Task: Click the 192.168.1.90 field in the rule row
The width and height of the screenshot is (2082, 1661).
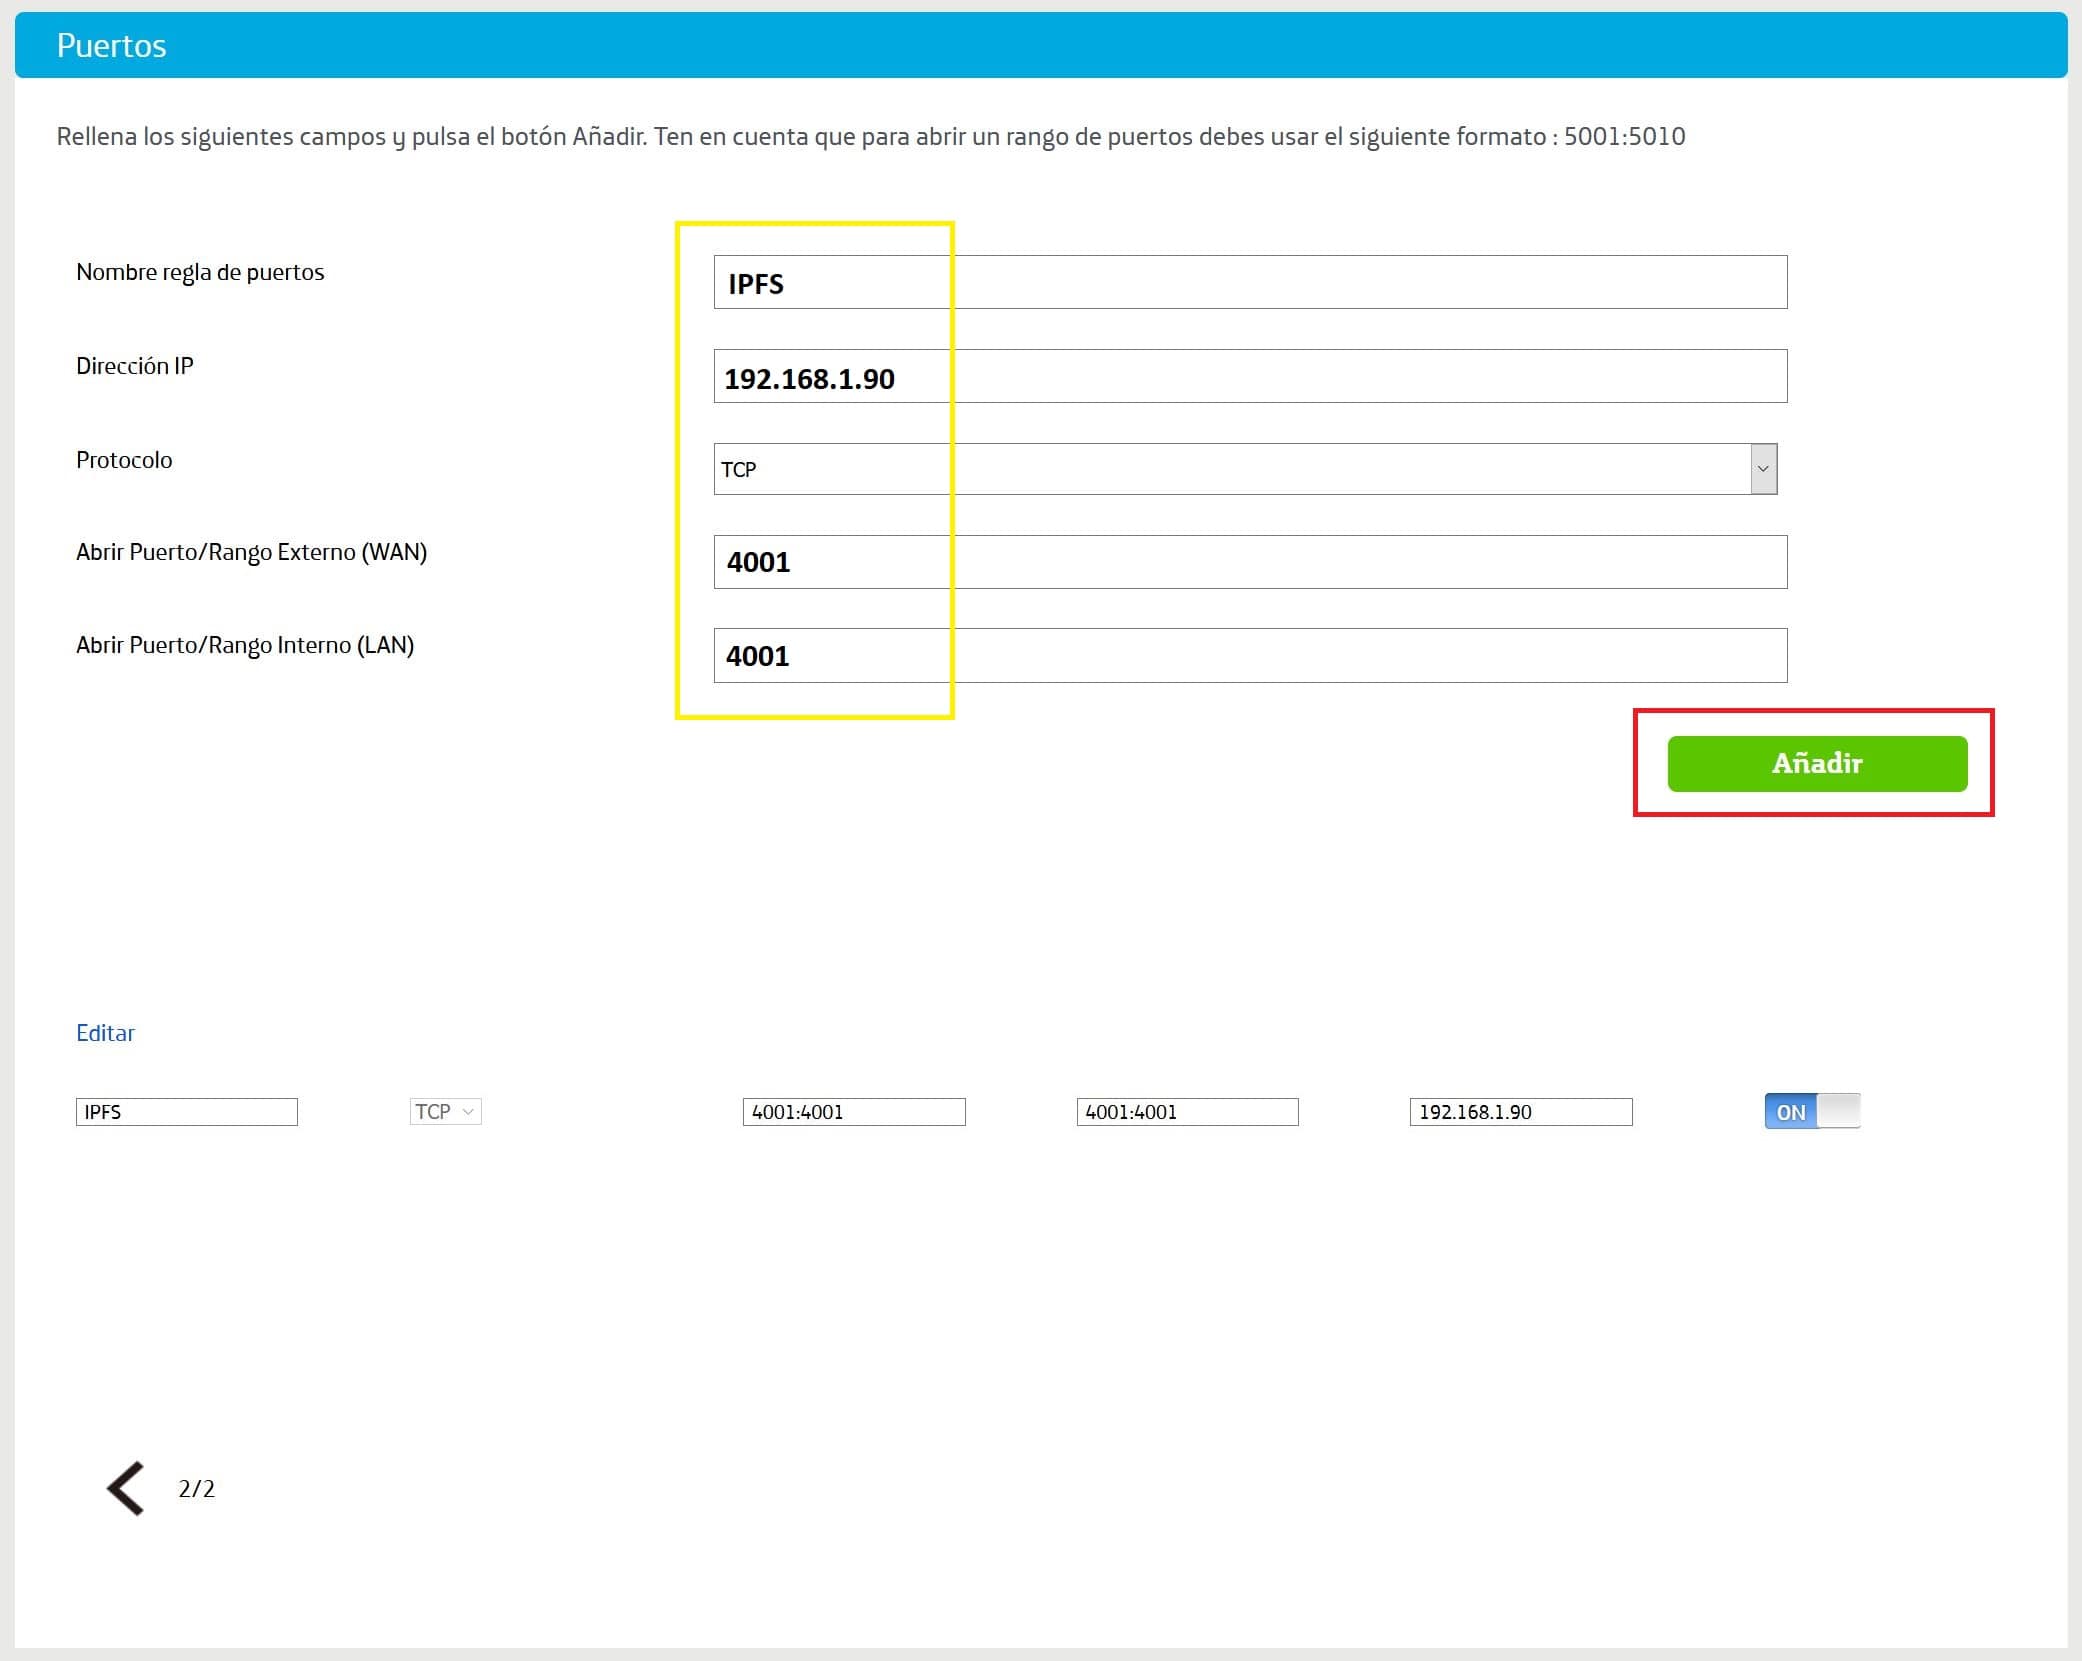Action: pos(1520,1112)
